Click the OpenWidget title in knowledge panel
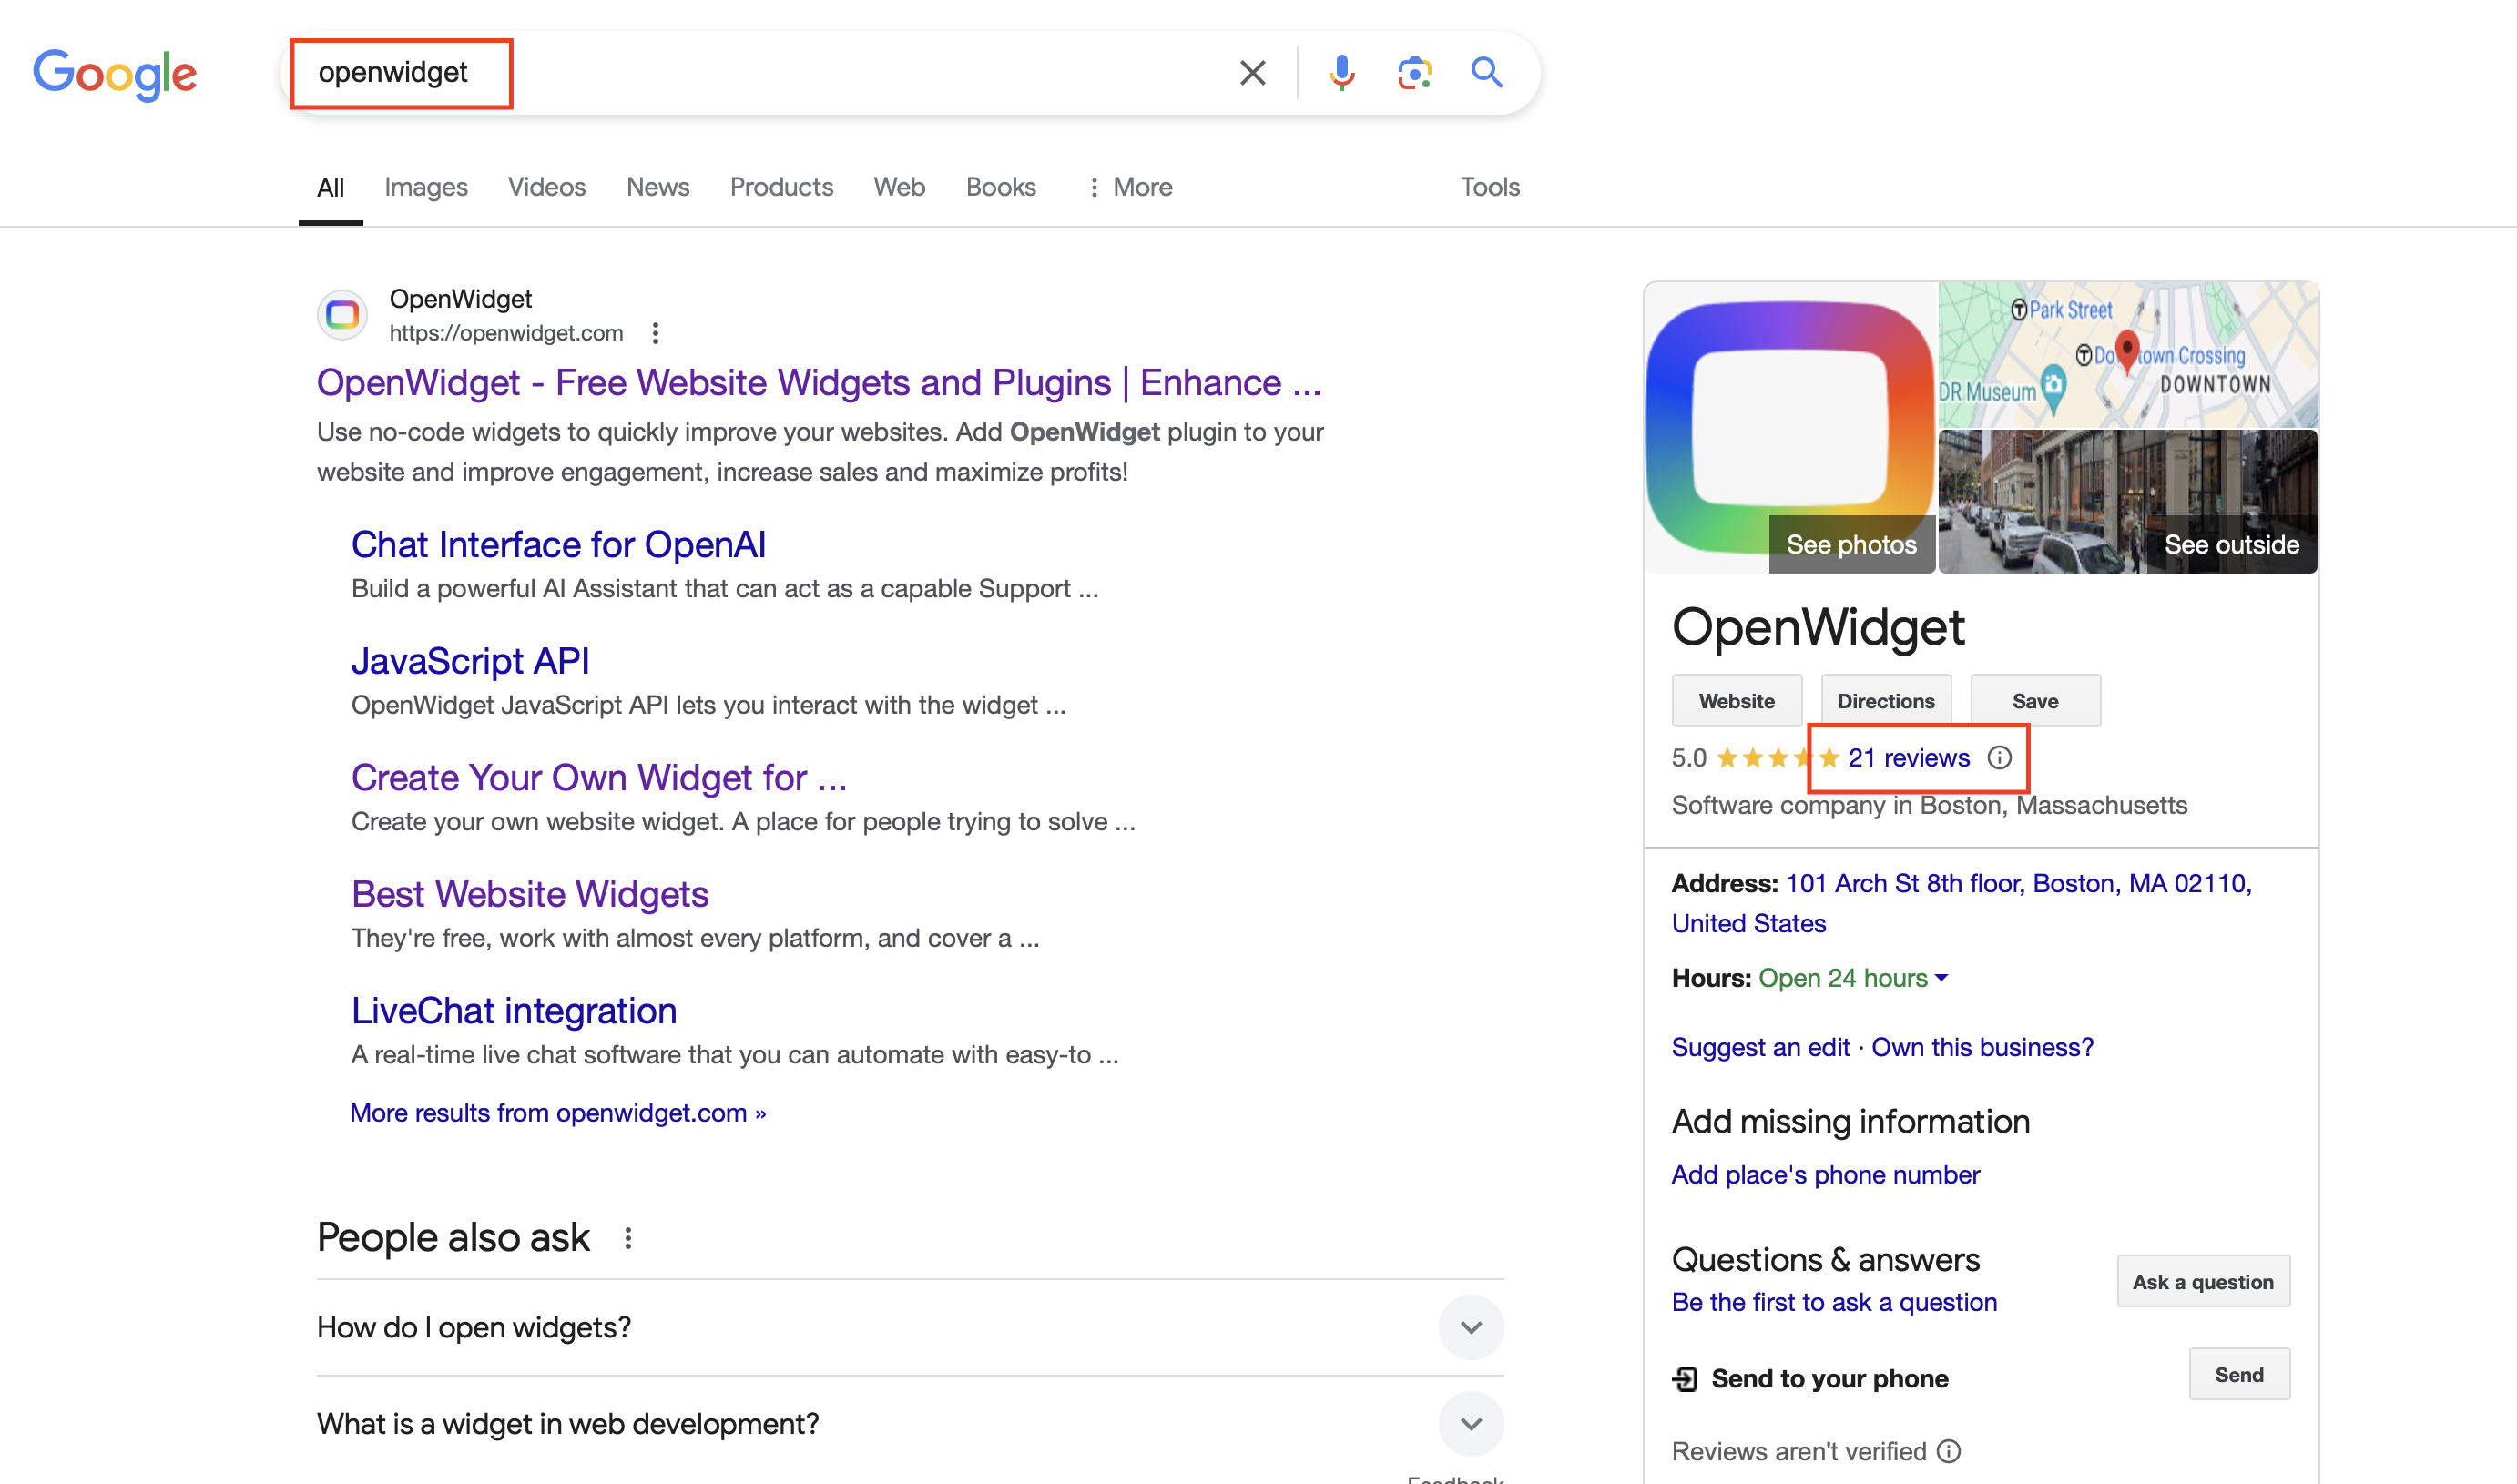 click(1818, 627)
